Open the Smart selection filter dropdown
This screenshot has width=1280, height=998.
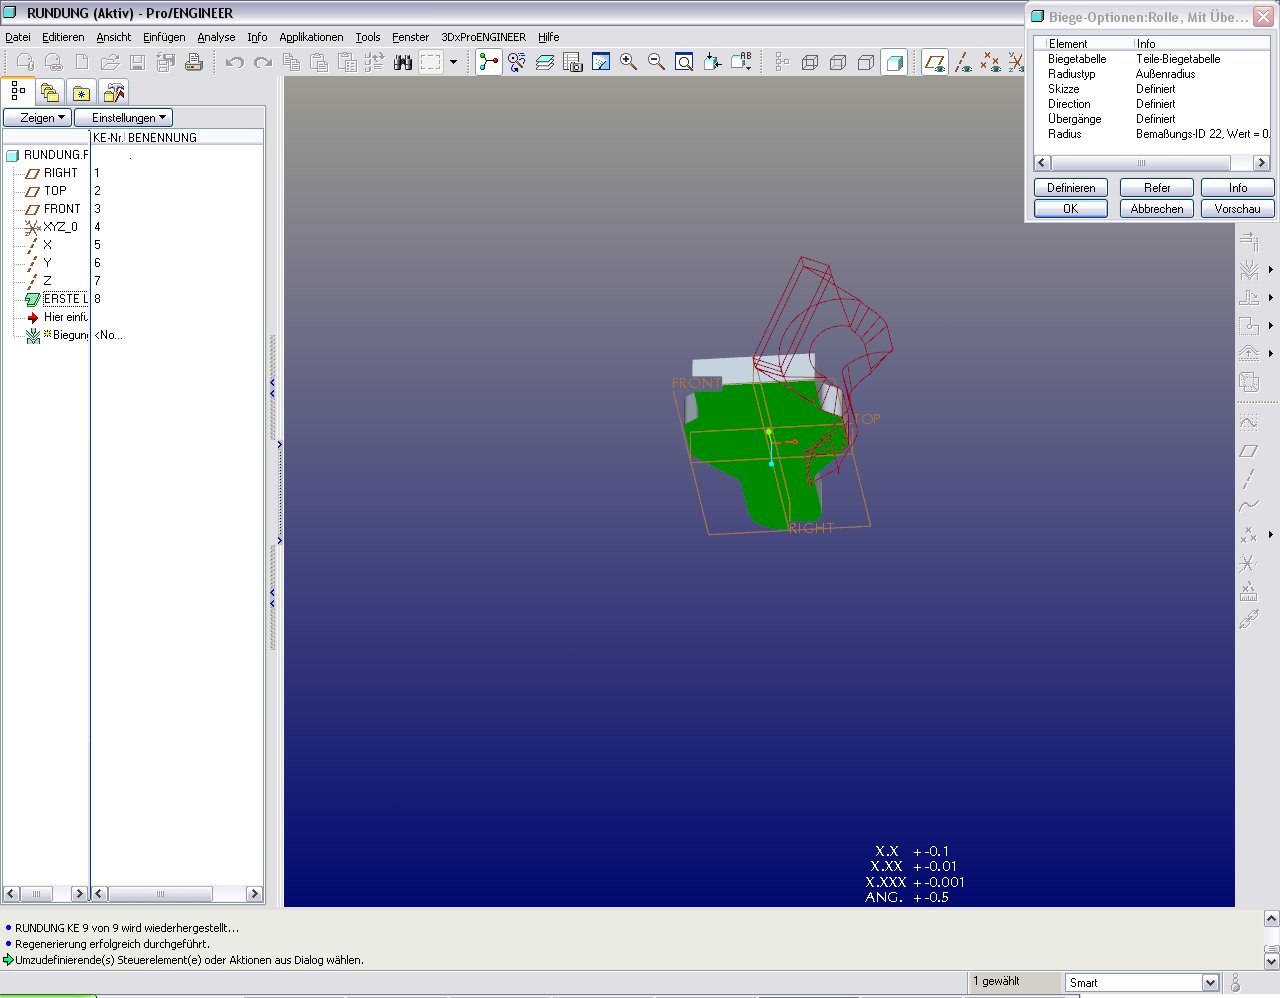tap(1210, 983)
